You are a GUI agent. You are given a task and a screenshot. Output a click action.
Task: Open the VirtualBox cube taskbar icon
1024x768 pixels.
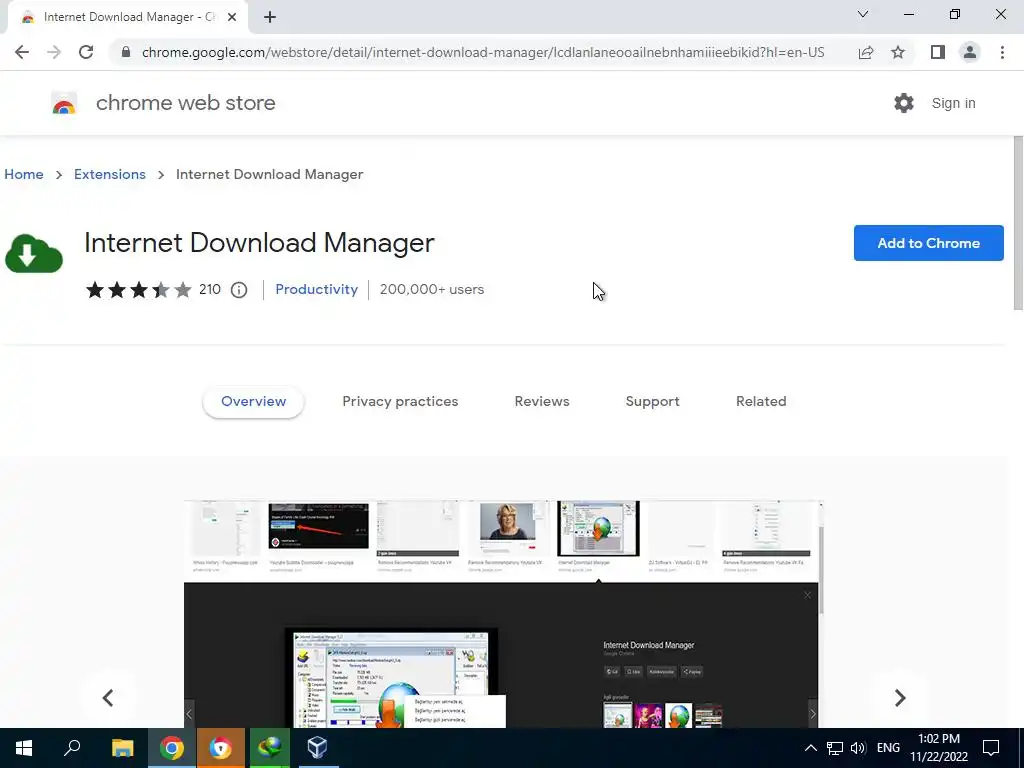[317, 748]
